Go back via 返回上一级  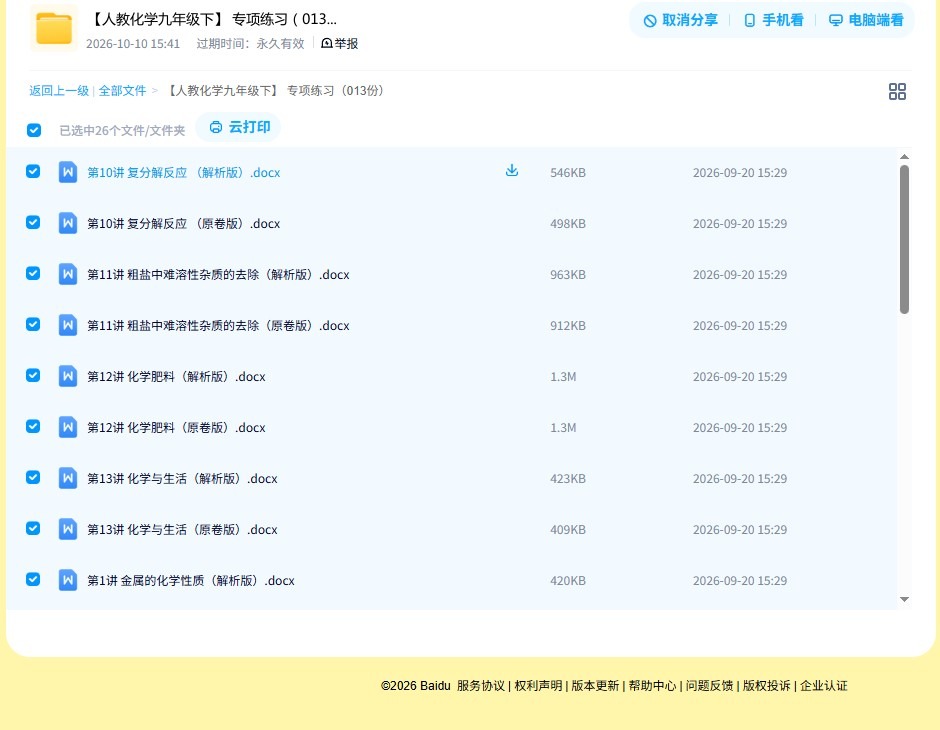click(x=59, y=91)
